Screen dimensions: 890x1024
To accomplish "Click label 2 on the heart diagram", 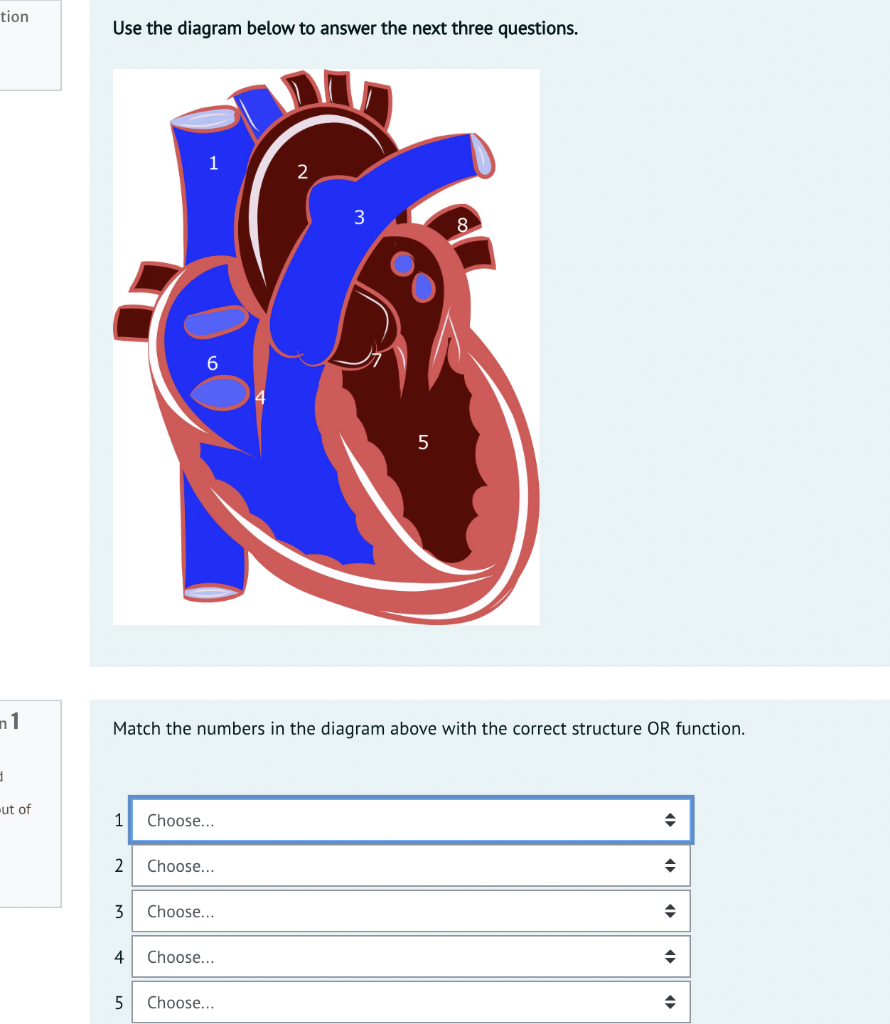I will pos(301,171).
